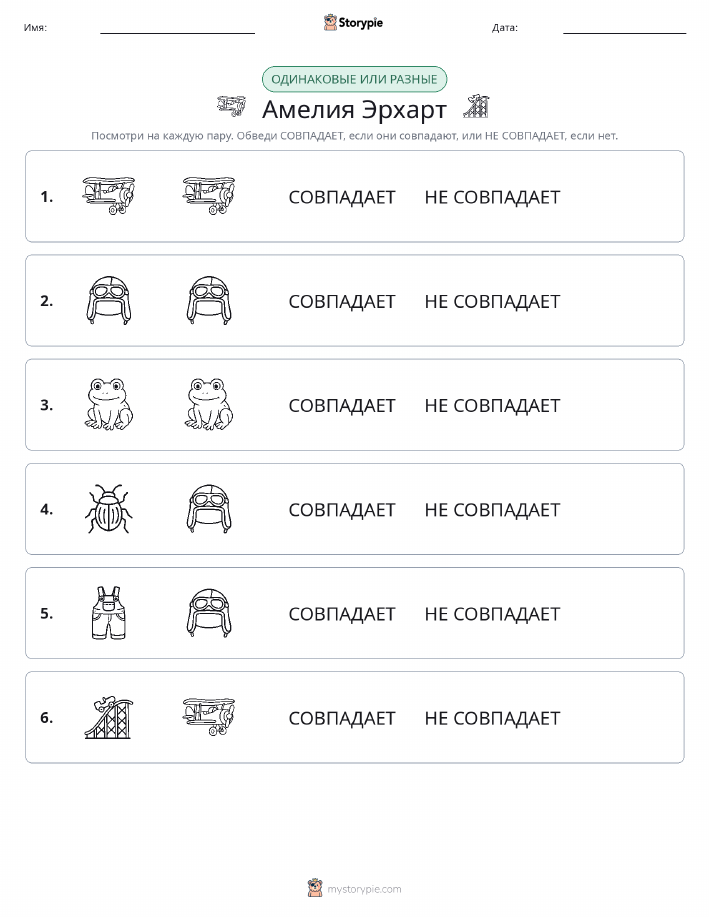The image size is (709, 917).
Task: Click the second aviator helmet in row 2
Action: (x=209, y=300)
